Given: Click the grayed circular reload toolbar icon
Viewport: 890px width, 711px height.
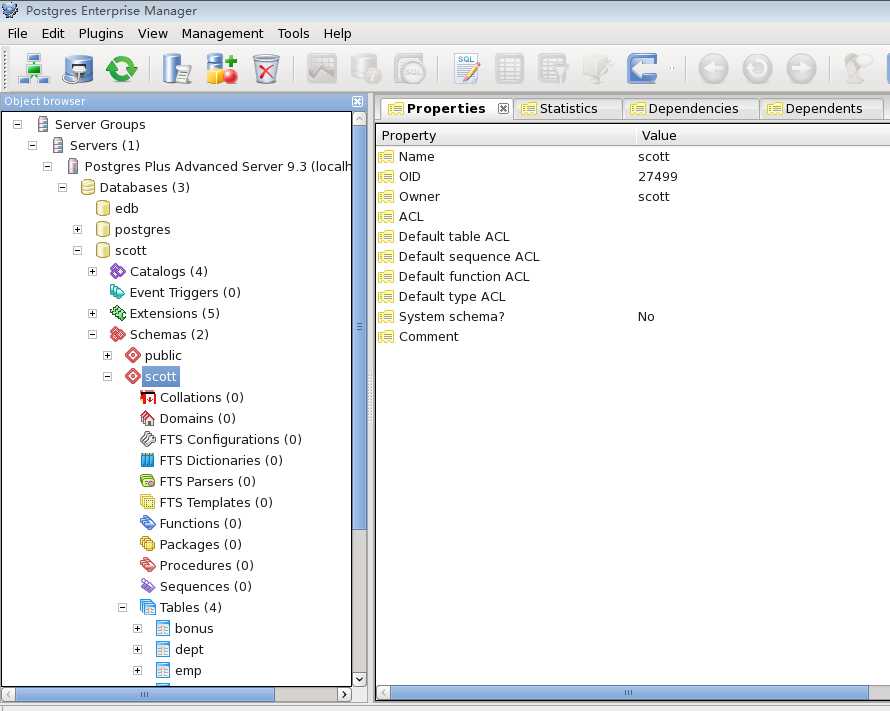Looking at the screenshot, I should point(757,69).
